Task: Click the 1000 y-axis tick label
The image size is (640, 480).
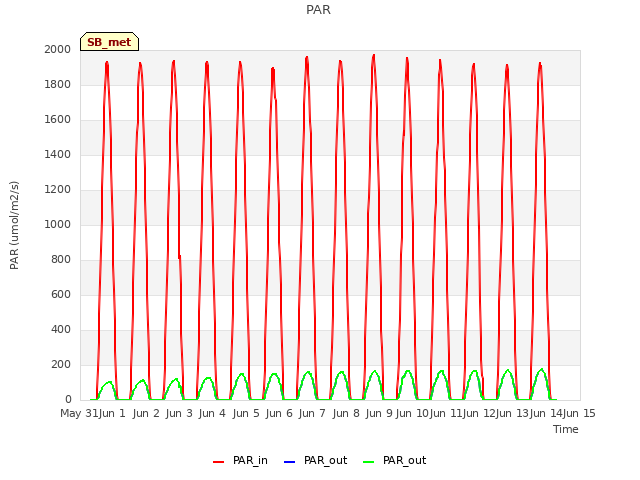Action: 58,224
